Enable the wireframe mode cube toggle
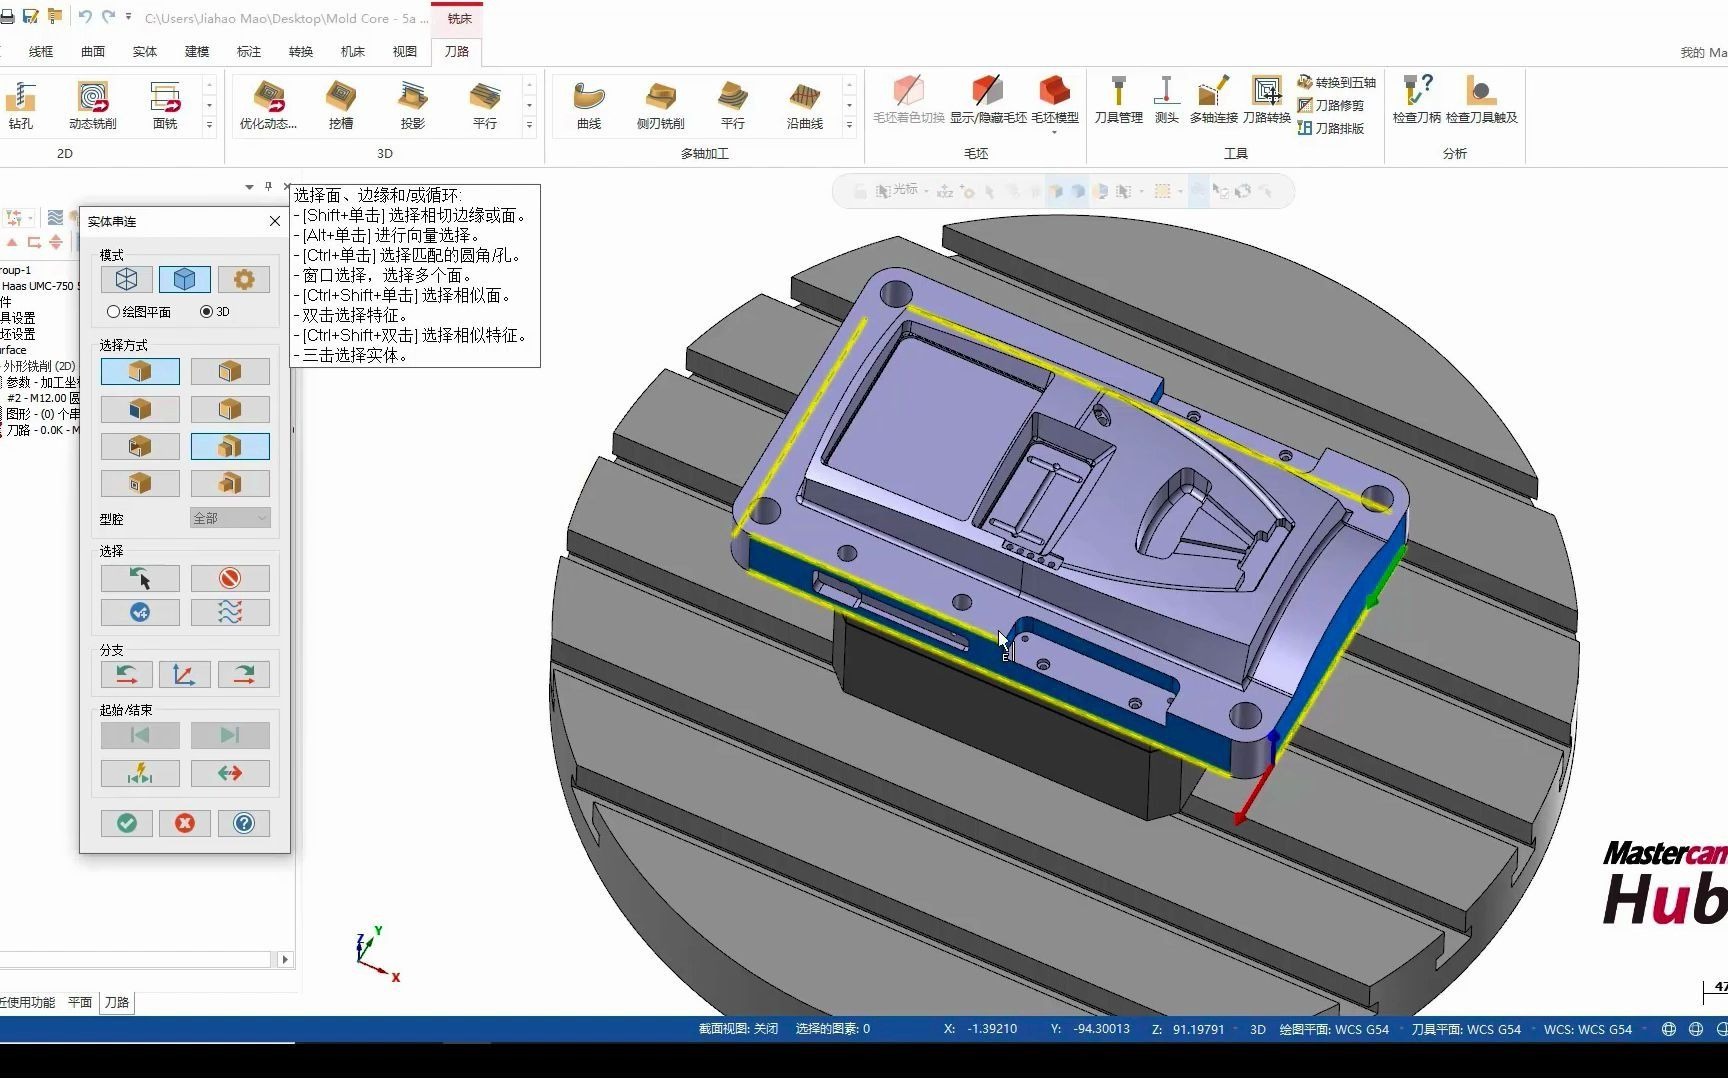 126,279
